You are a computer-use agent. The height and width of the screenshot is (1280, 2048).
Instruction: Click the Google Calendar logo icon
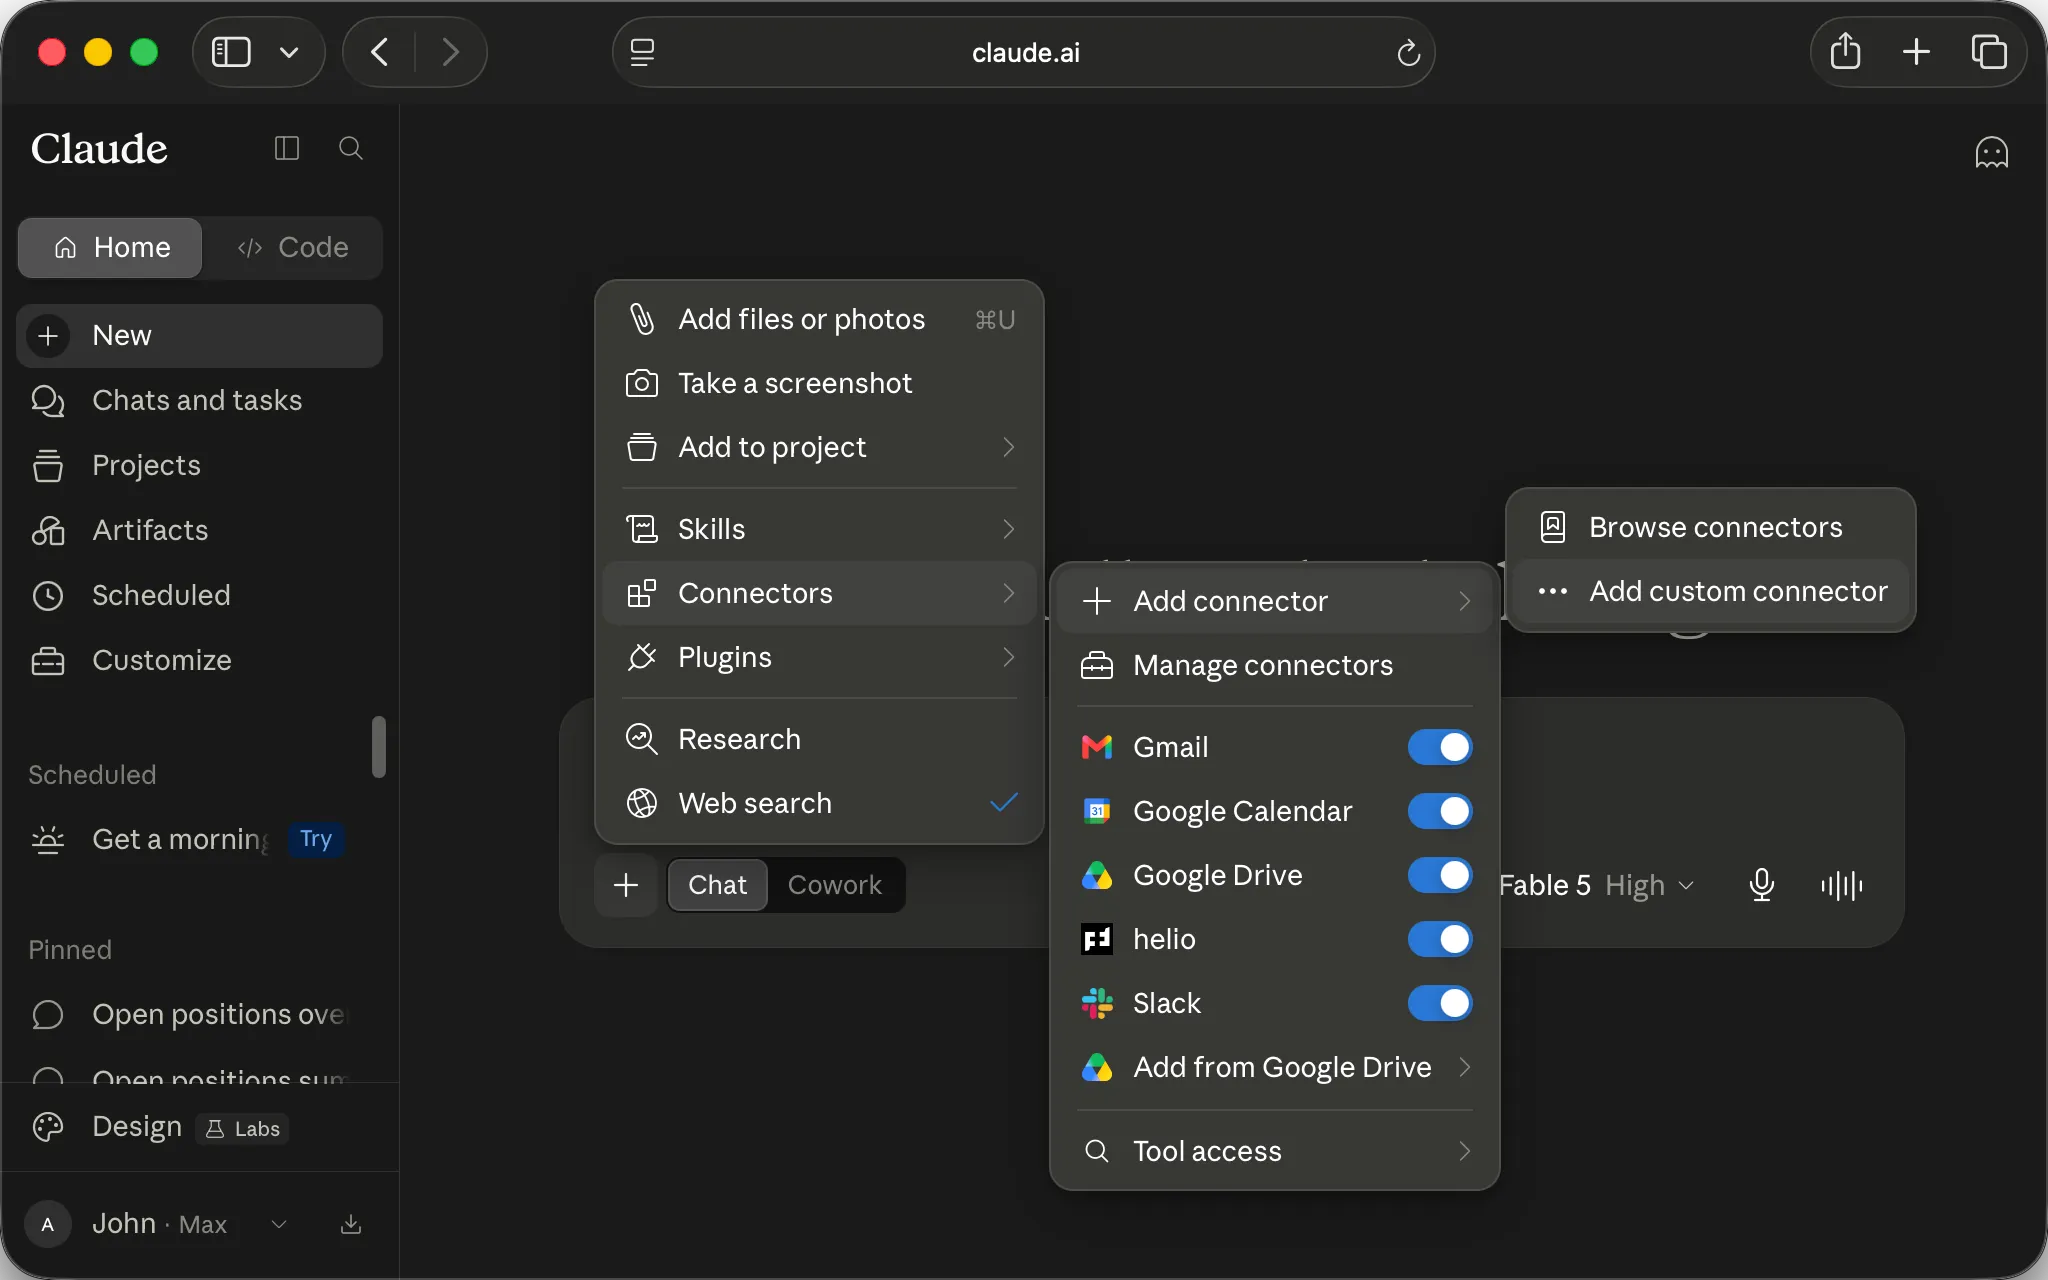point(1097,811)
